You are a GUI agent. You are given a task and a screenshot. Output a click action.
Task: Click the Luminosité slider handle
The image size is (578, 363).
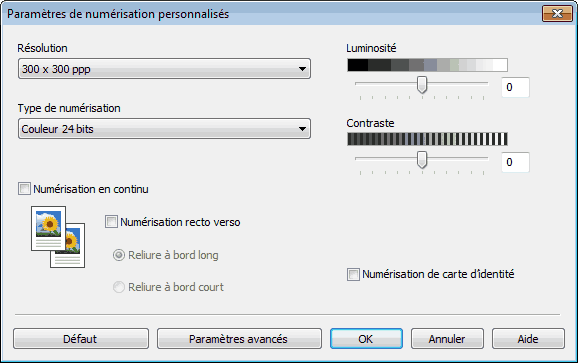(x=422, y=85)
